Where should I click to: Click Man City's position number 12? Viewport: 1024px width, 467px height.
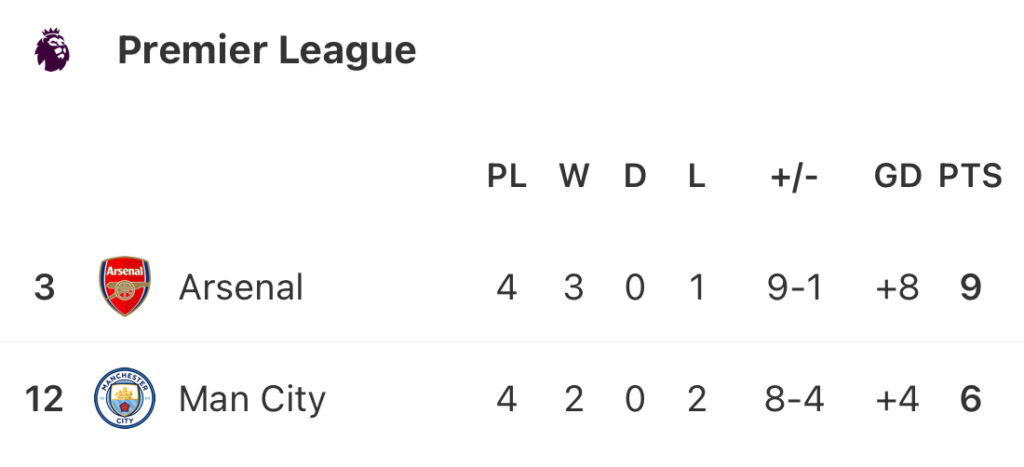(x=44, y=399)
